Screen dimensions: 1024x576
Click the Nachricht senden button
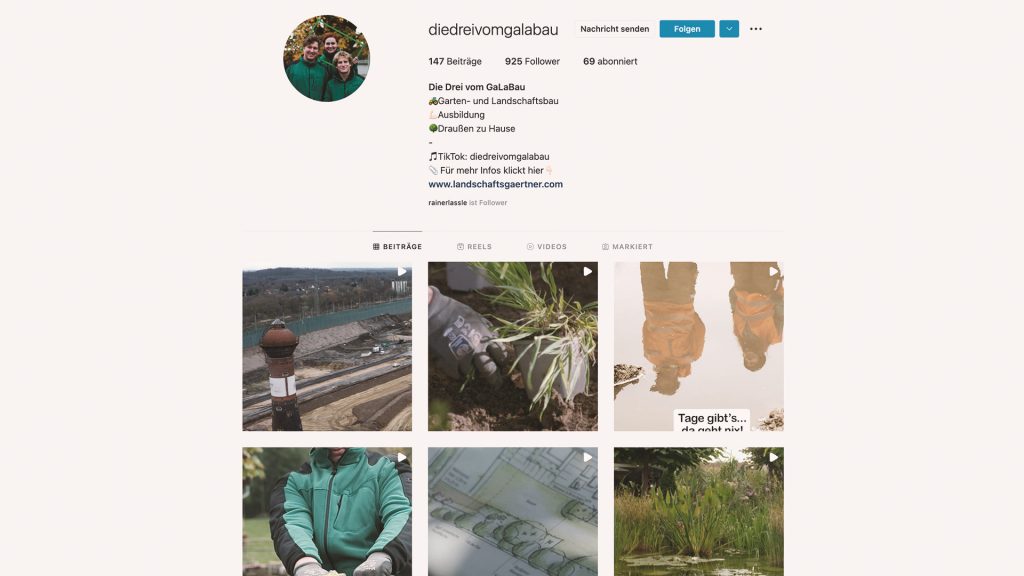point(615,29)
